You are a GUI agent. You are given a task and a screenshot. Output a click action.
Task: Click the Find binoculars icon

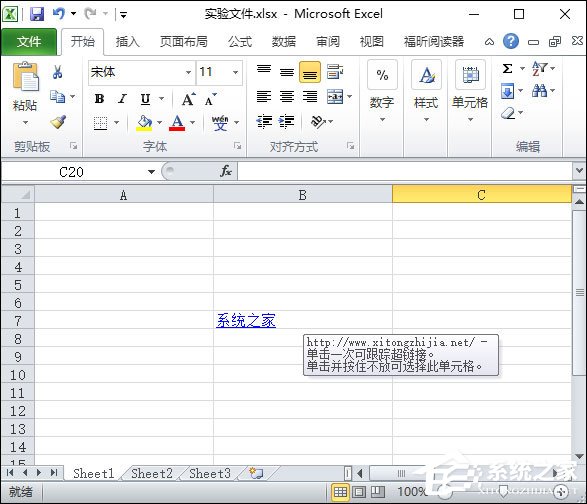click(539, 91)
